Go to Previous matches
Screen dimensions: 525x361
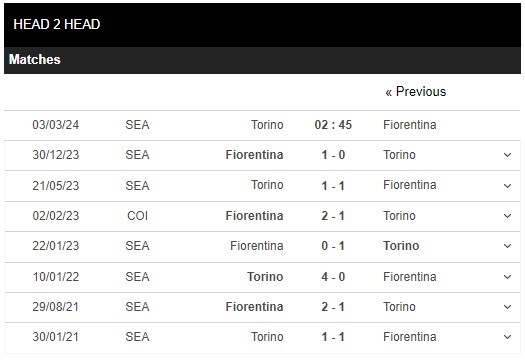tap(416, 91)
